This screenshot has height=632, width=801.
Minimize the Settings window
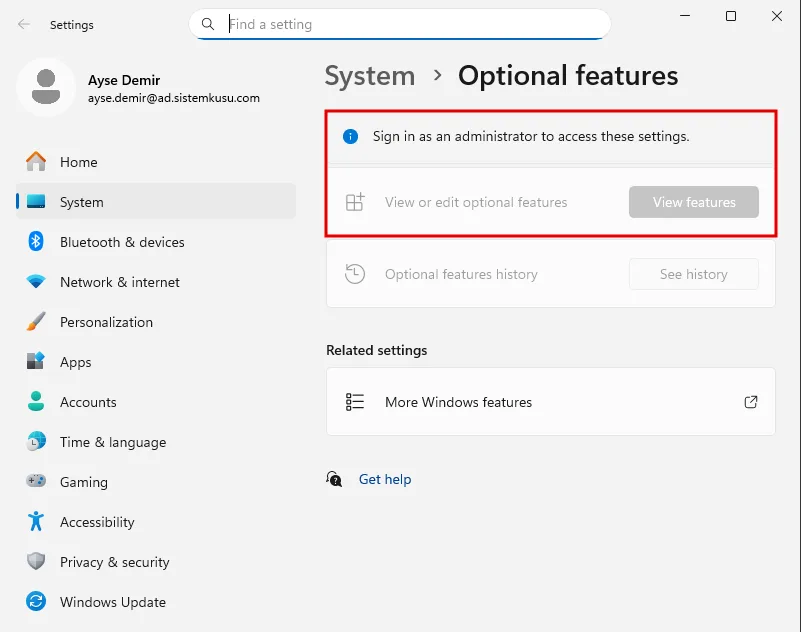click(685, 16)
